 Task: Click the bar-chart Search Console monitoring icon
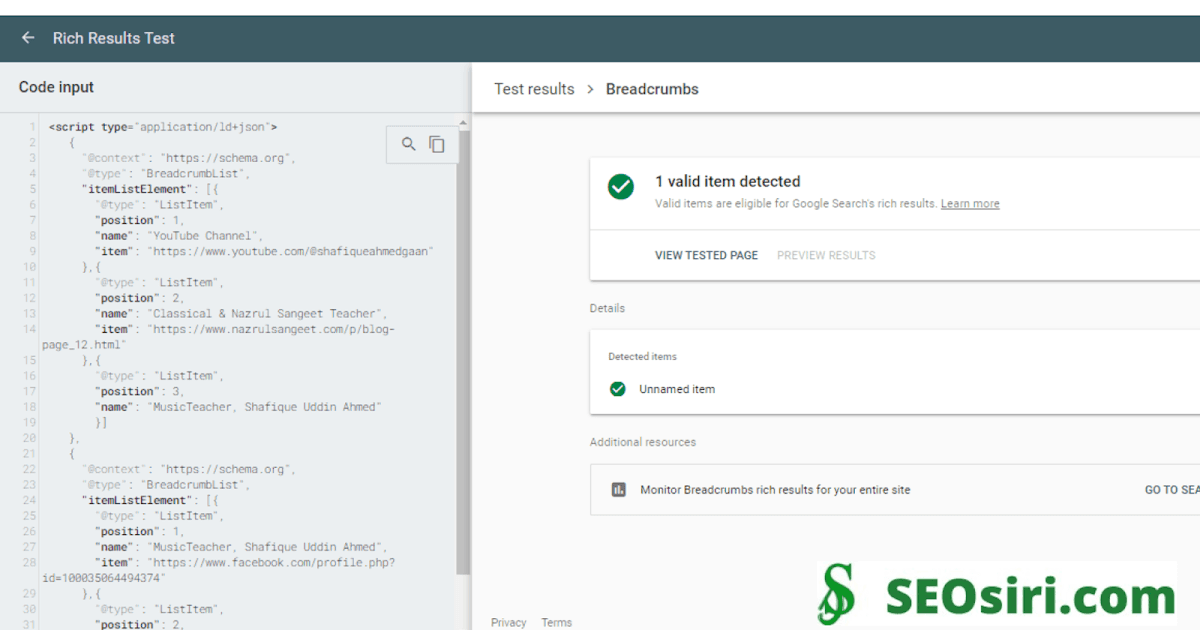pyautogui.click(x=619, y=489)
